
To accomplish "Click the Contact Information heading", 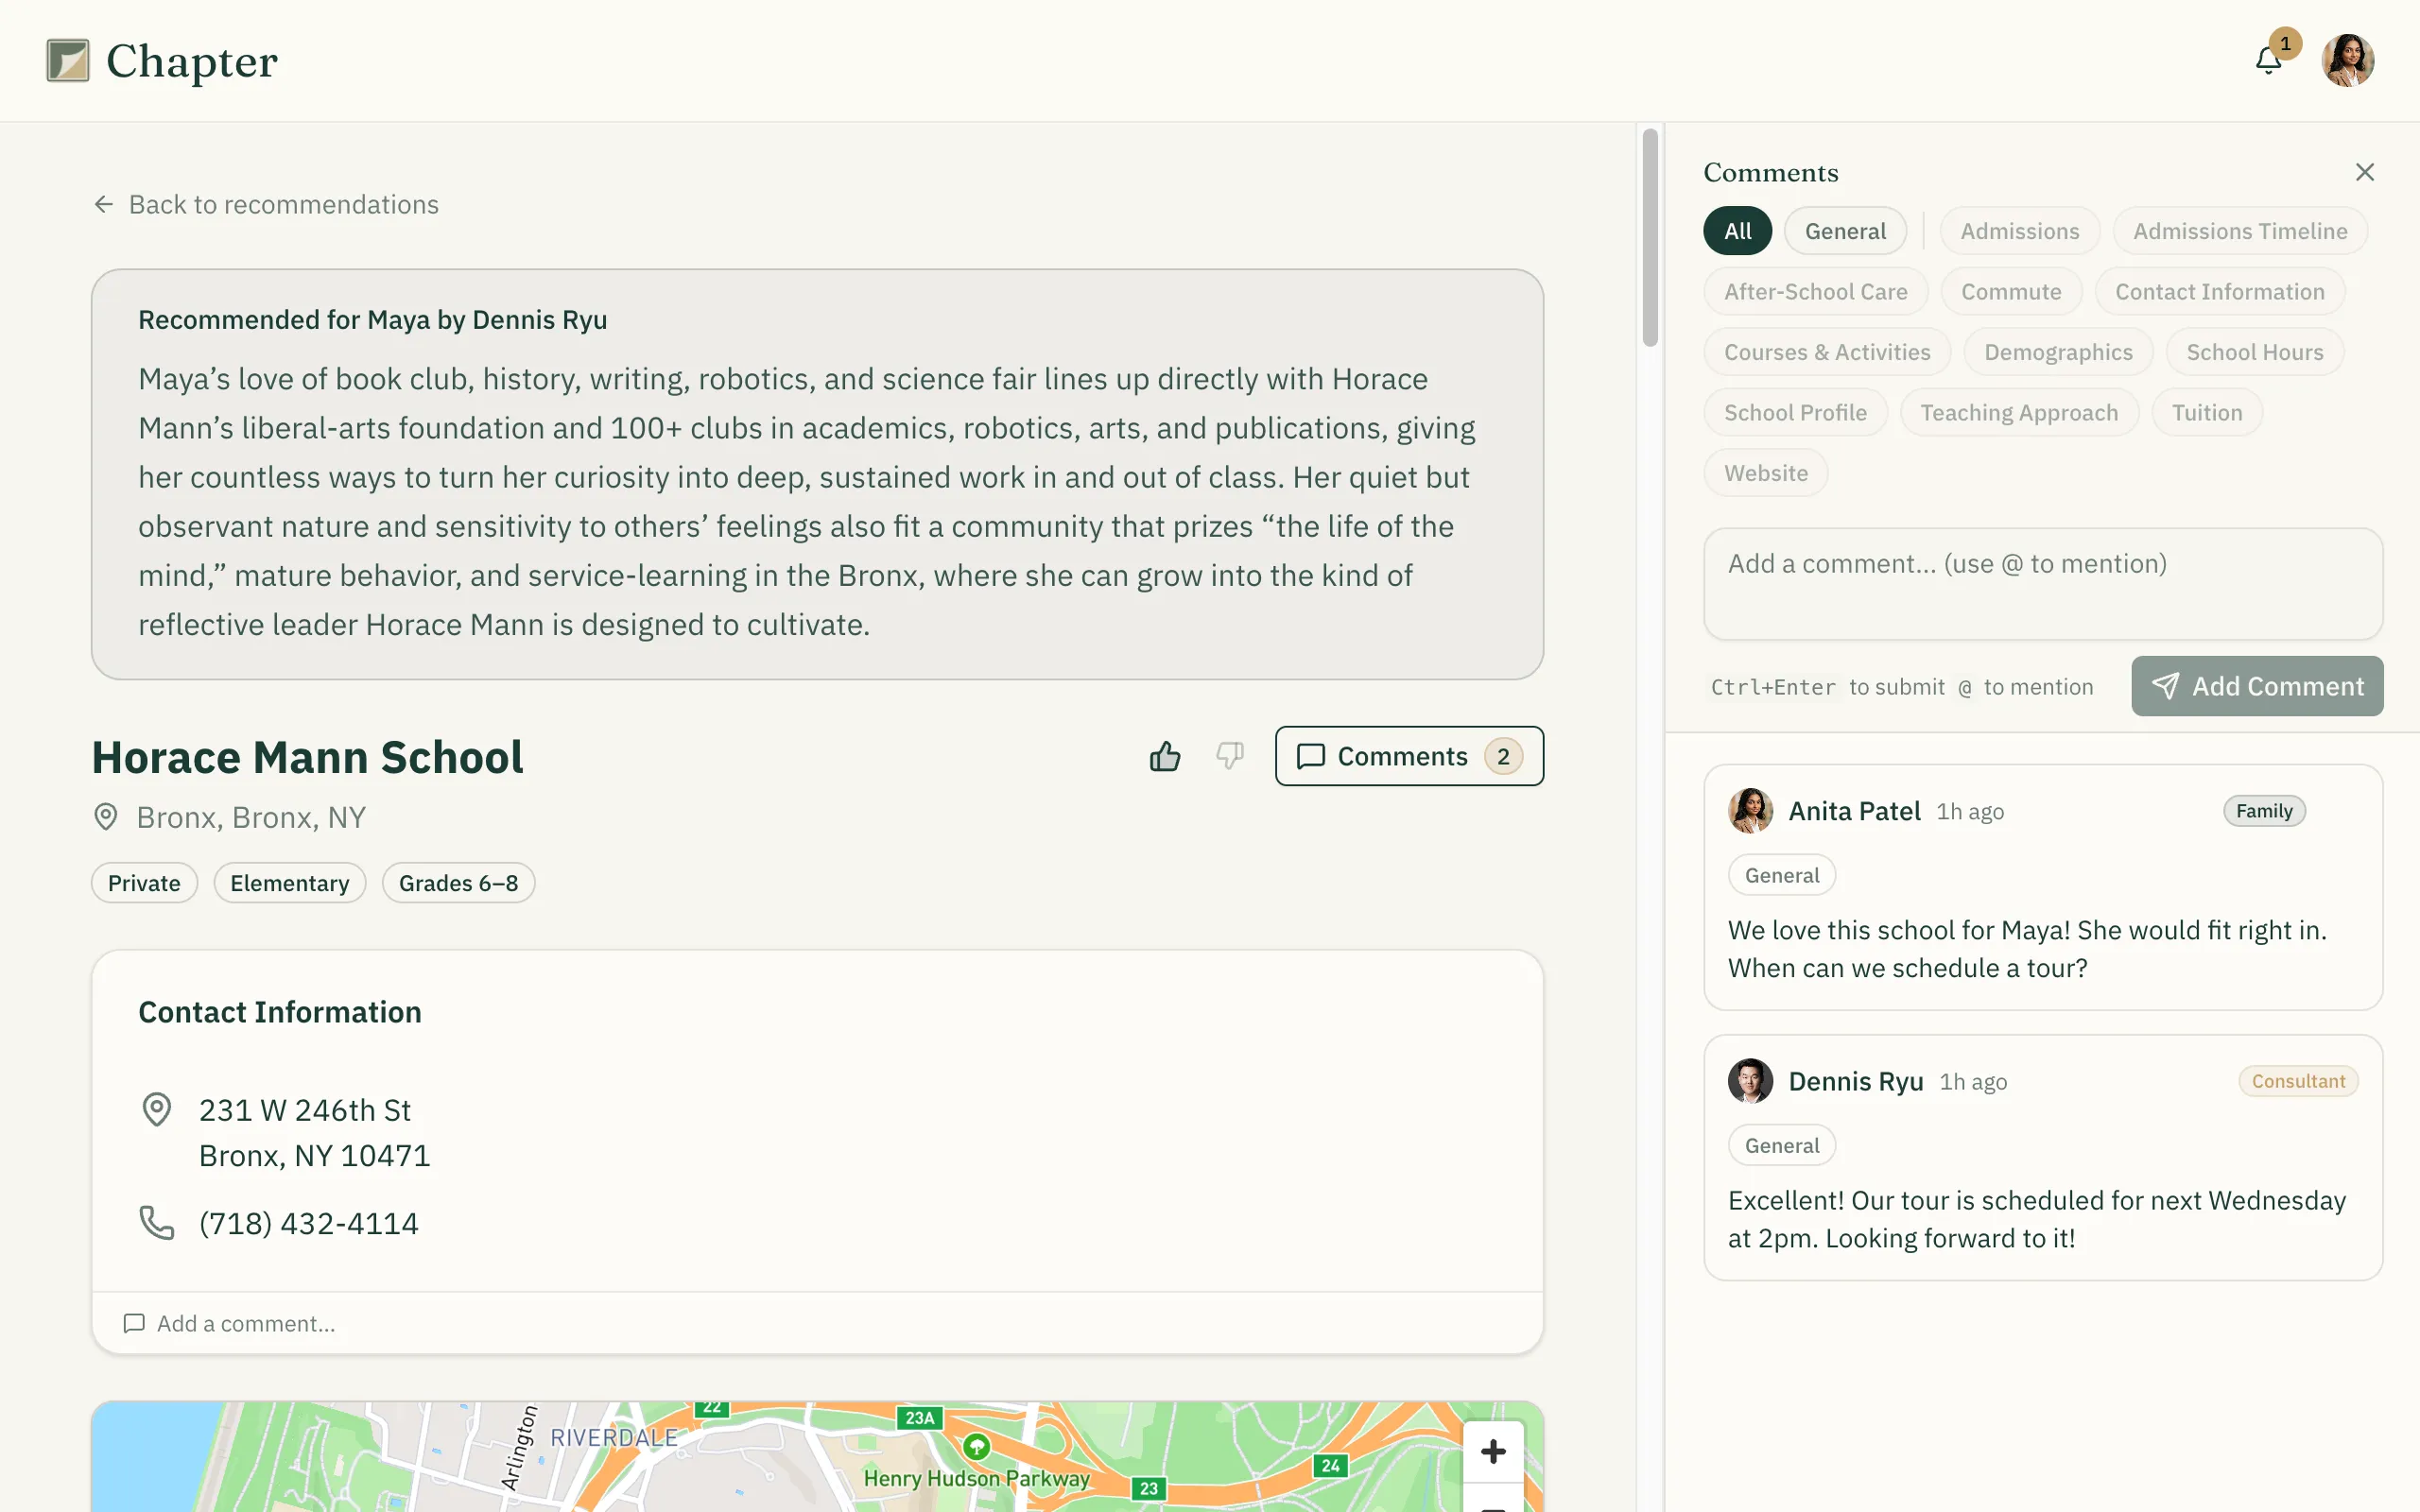I will 280,1012.
